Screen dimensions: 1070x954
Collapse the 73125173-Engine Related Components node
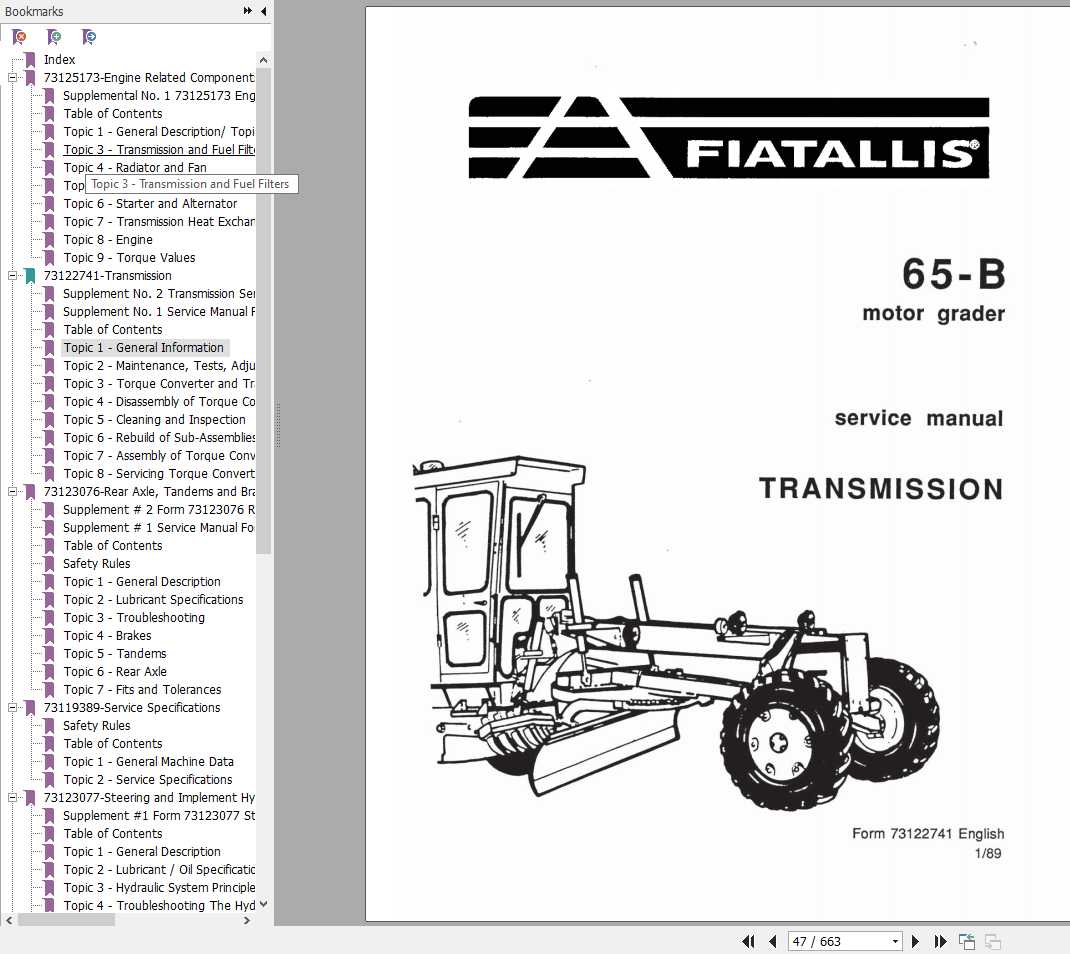tap(12, 78)
